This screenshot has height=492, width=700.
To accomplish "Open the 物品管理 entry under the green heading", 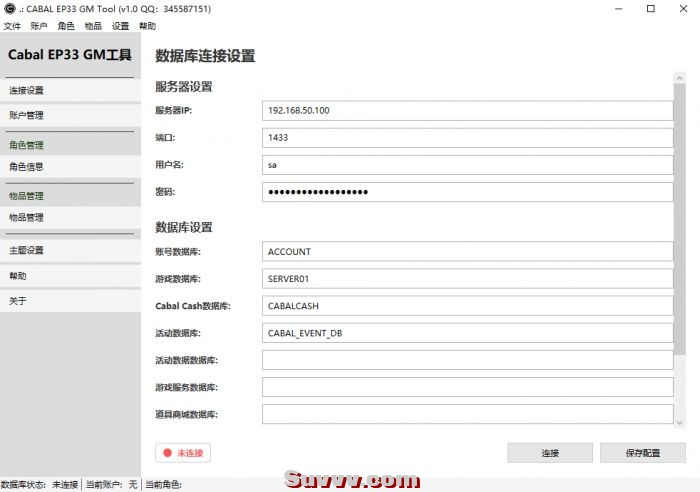I will [70, 217].
